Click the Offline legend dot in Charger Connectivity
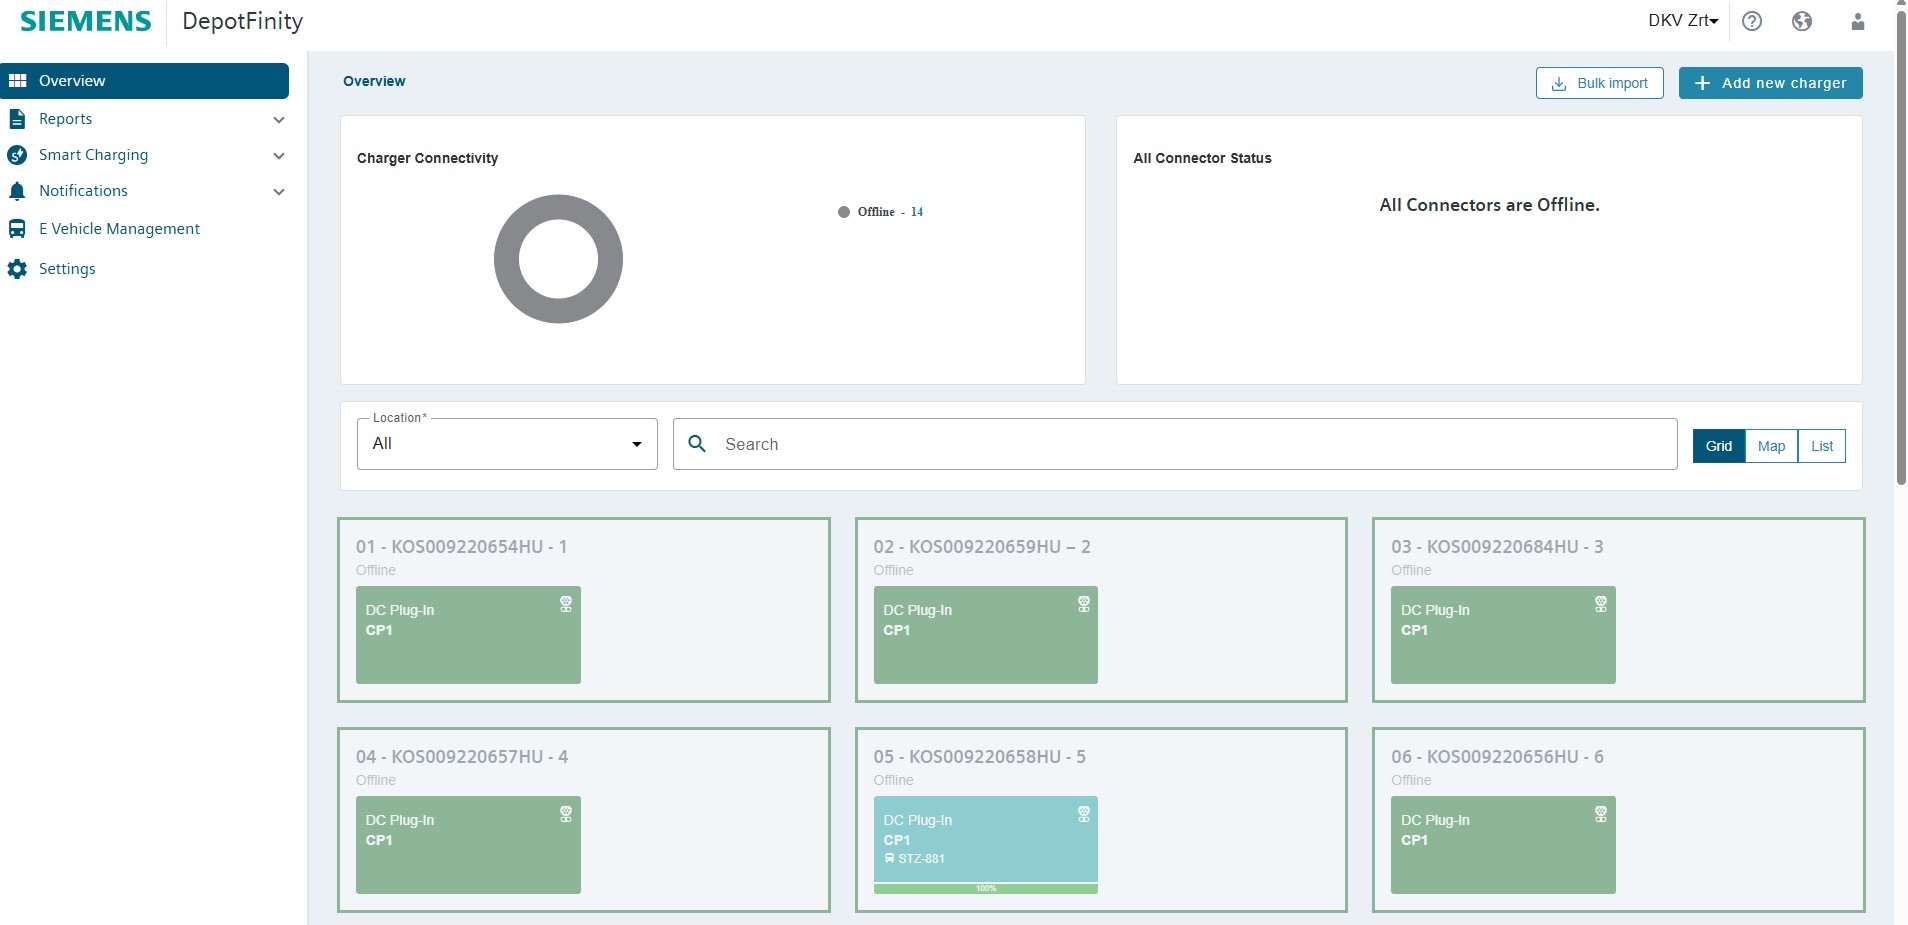Viewport: 1908px width, 925px height. pyautogui.click(x=844, y=212)
